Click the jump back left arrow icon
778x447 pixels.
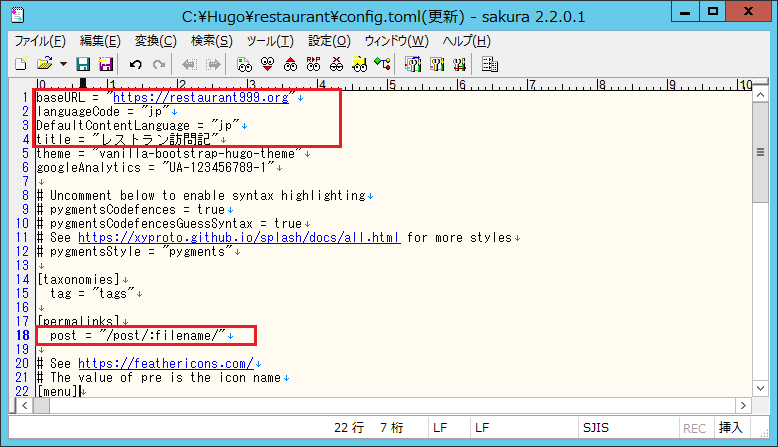point(190,64)
